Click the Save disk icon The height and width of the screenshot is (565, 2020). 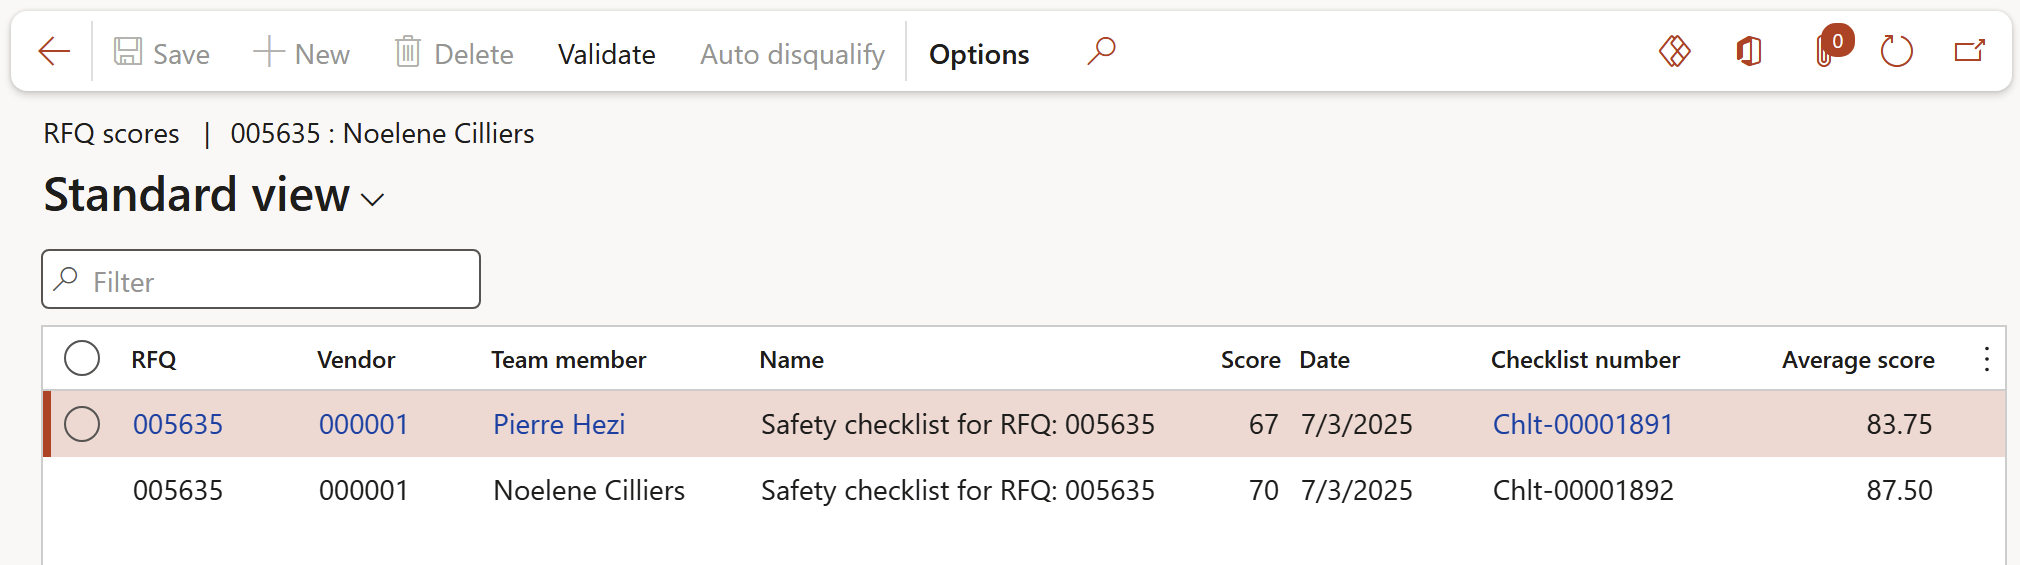click(x=128, y=51)
